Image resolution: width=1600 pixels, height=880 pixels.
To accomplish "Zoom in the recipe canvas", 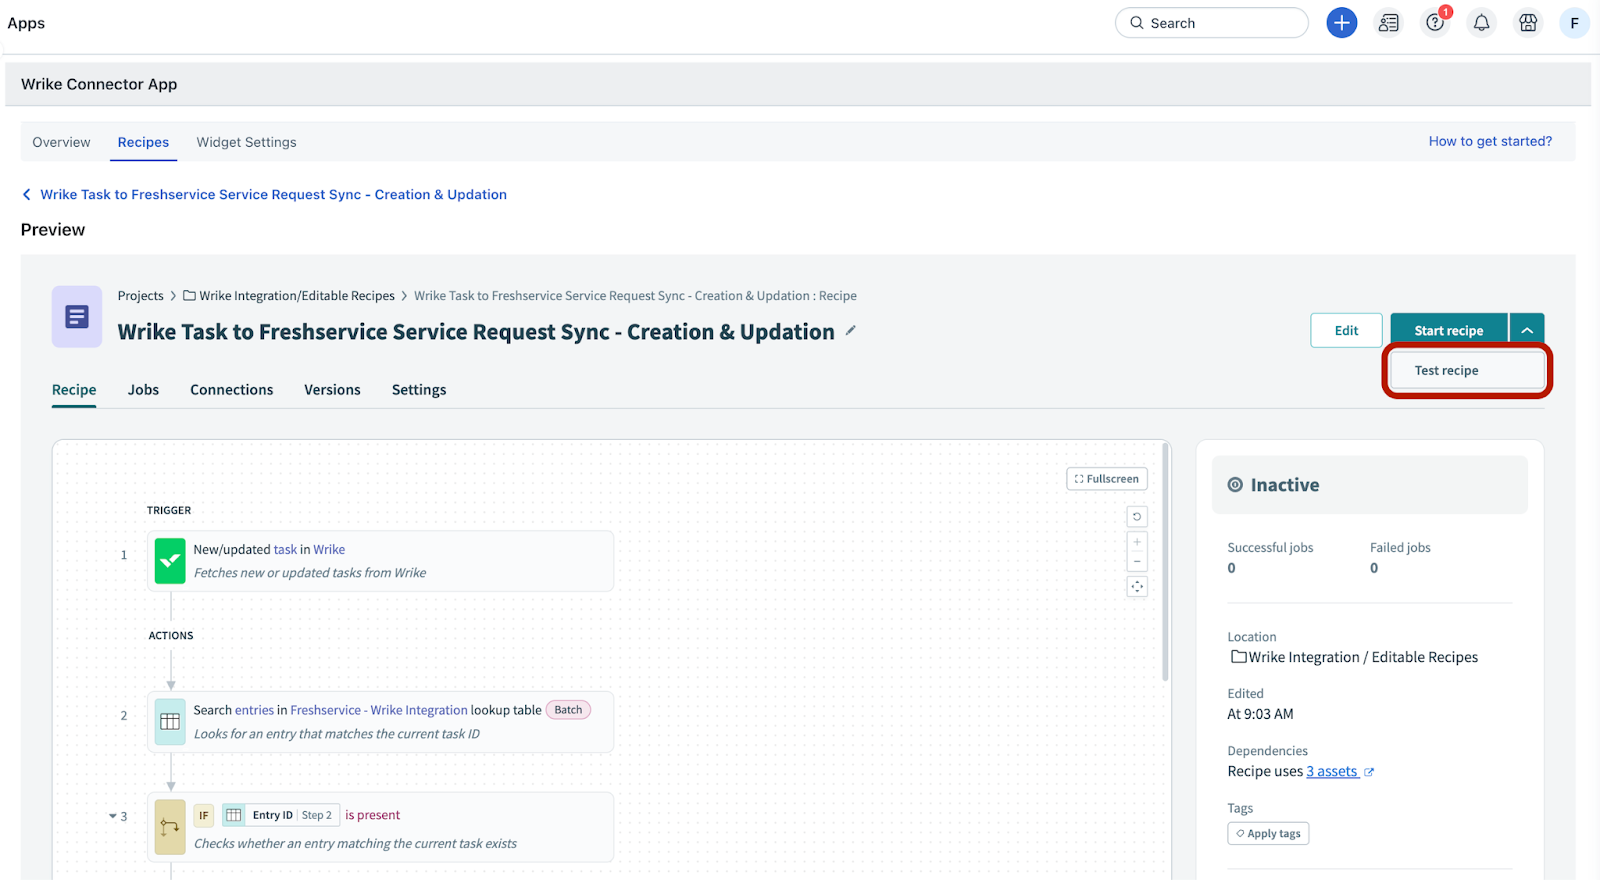I will [x=1137, y=542].
